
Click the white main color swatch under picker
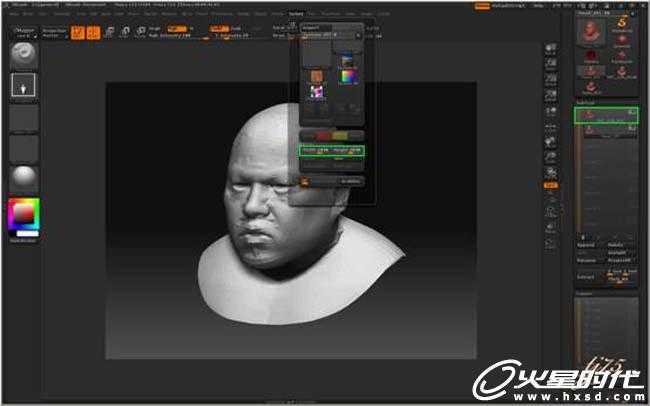[27, 233]
